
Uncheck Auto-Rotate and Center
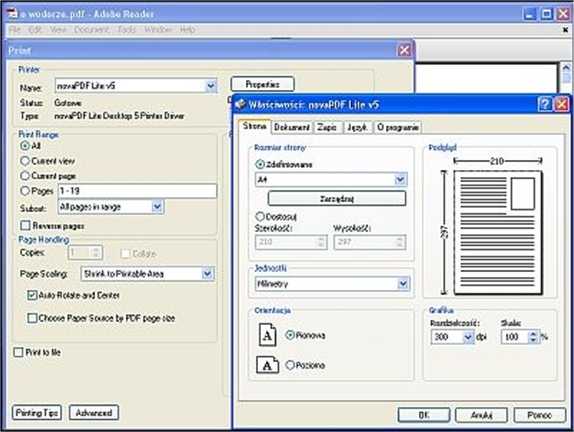32,295
